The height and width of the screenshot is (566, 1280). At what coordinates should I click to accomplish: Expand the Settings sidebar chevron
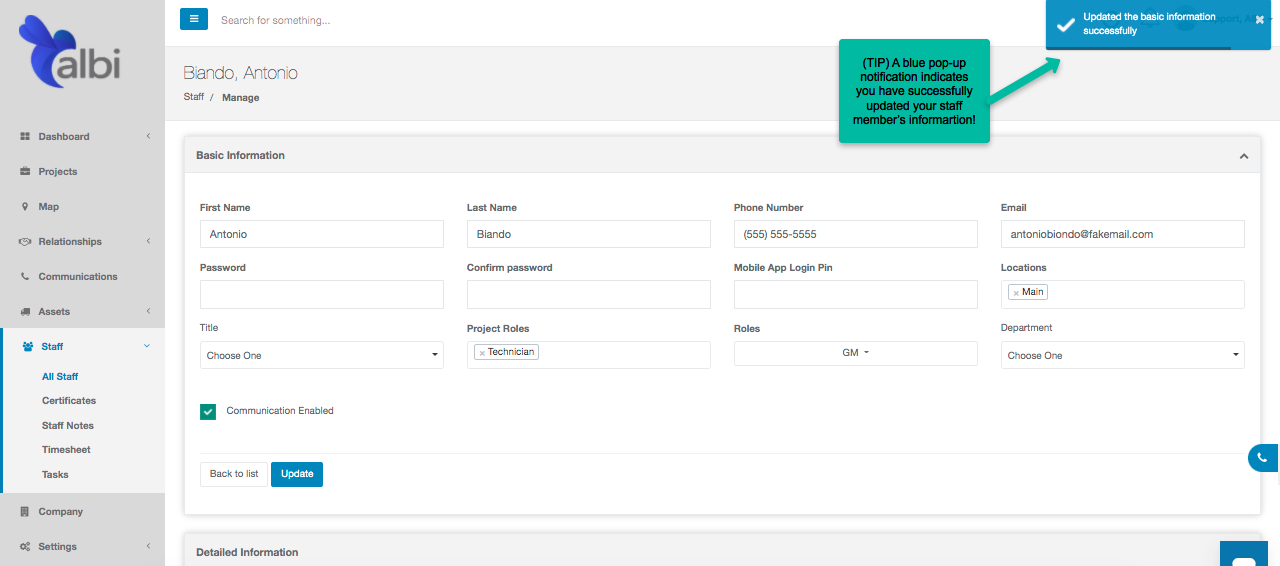click(148, 546)
